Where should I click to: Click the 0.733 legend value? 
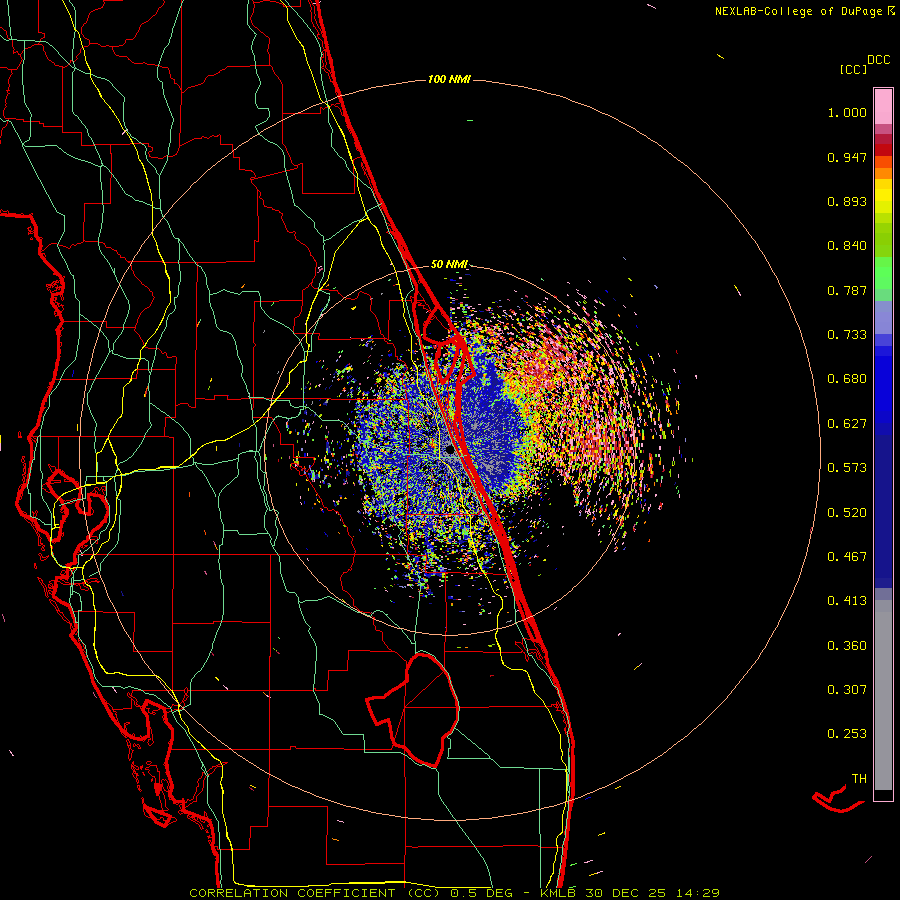[847, 335]
